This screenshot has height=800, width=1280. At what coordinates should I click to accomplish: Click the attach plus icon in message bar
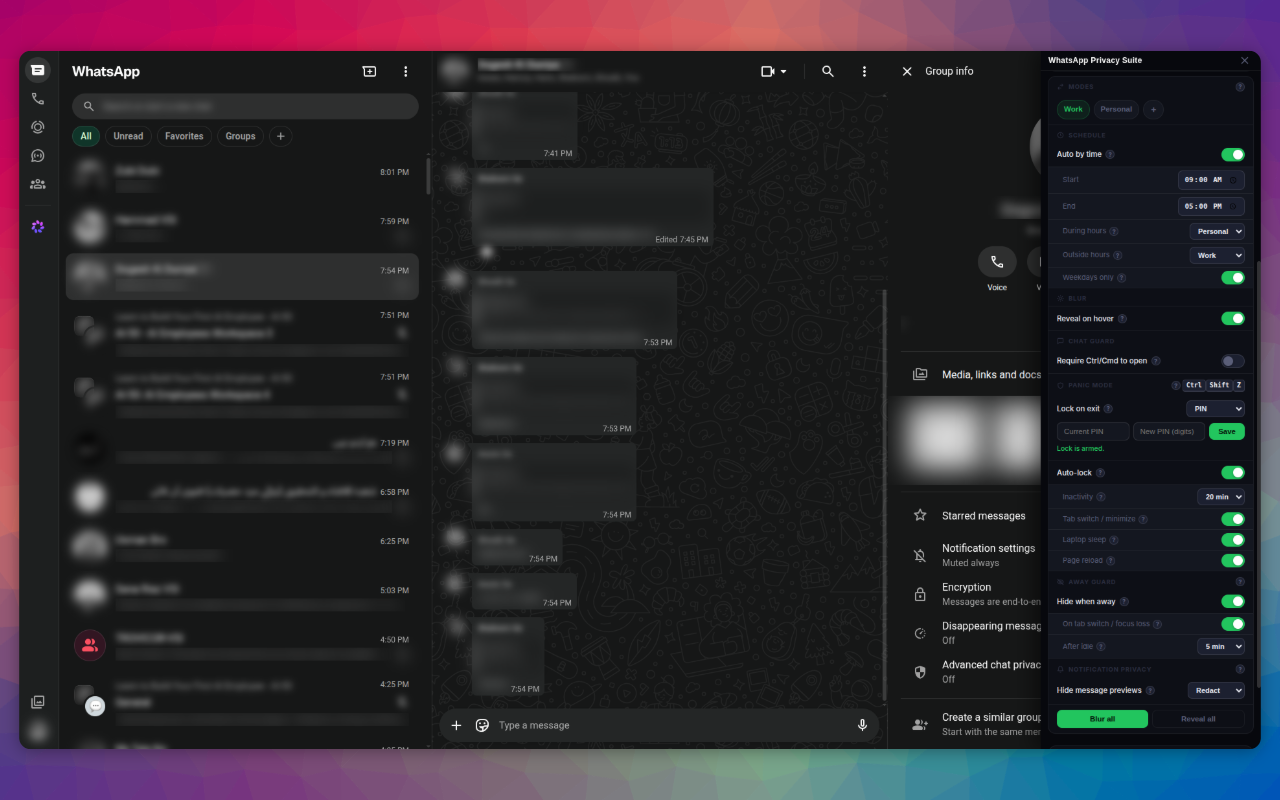(456, 725)
